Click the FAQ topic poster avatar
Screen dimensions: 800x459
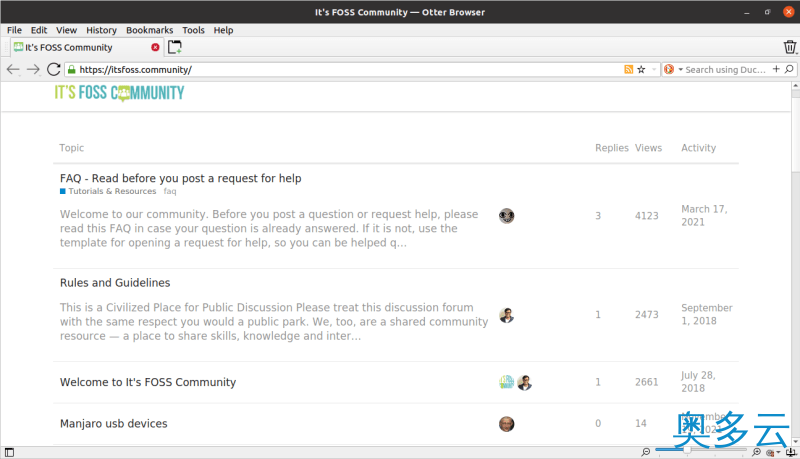[x=507, y=216]
